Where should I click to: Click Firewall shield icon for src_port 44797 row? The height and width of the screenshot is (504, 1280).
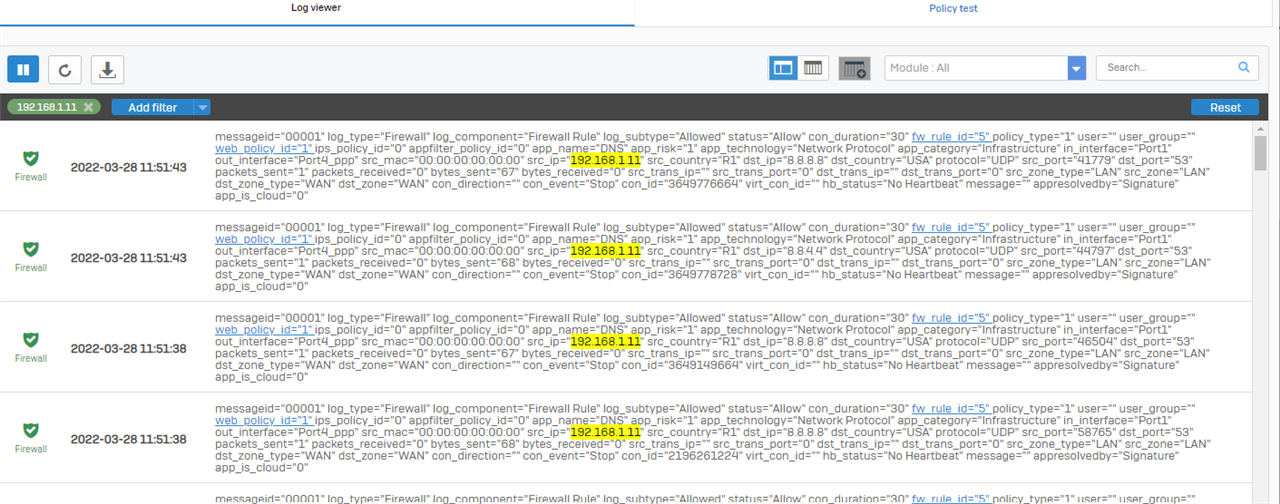[31, 249]
